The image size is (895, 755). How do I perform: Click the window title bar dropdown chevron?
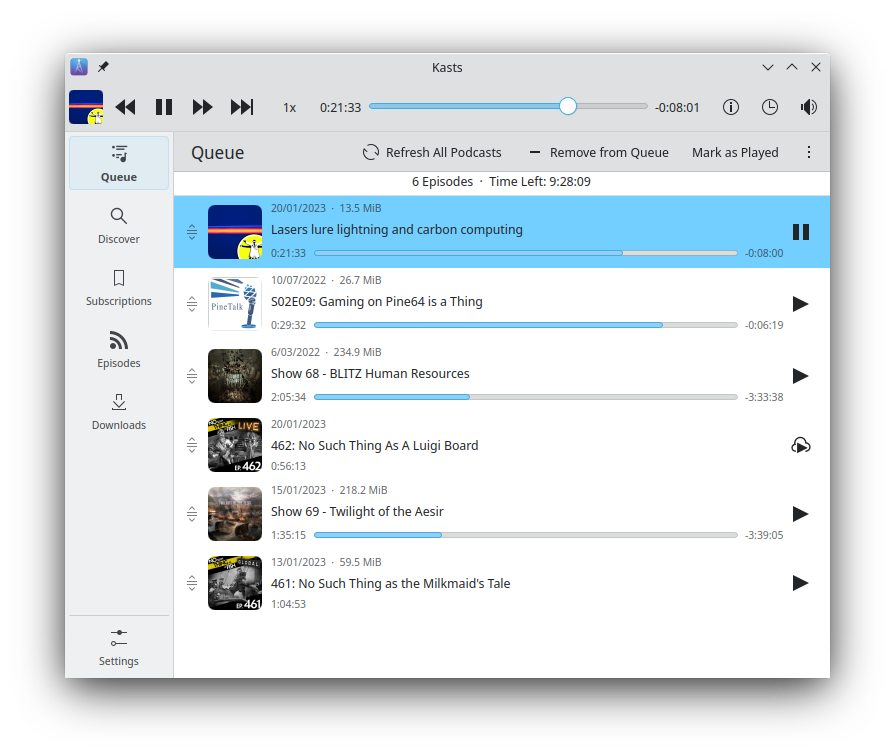click(768, 67)
